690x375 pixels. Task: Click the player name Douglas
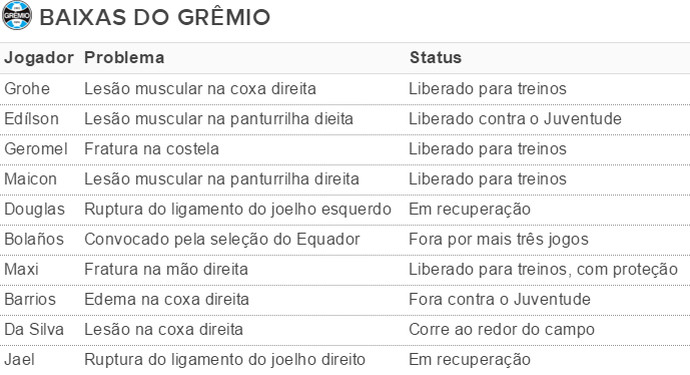coord(34,209)
